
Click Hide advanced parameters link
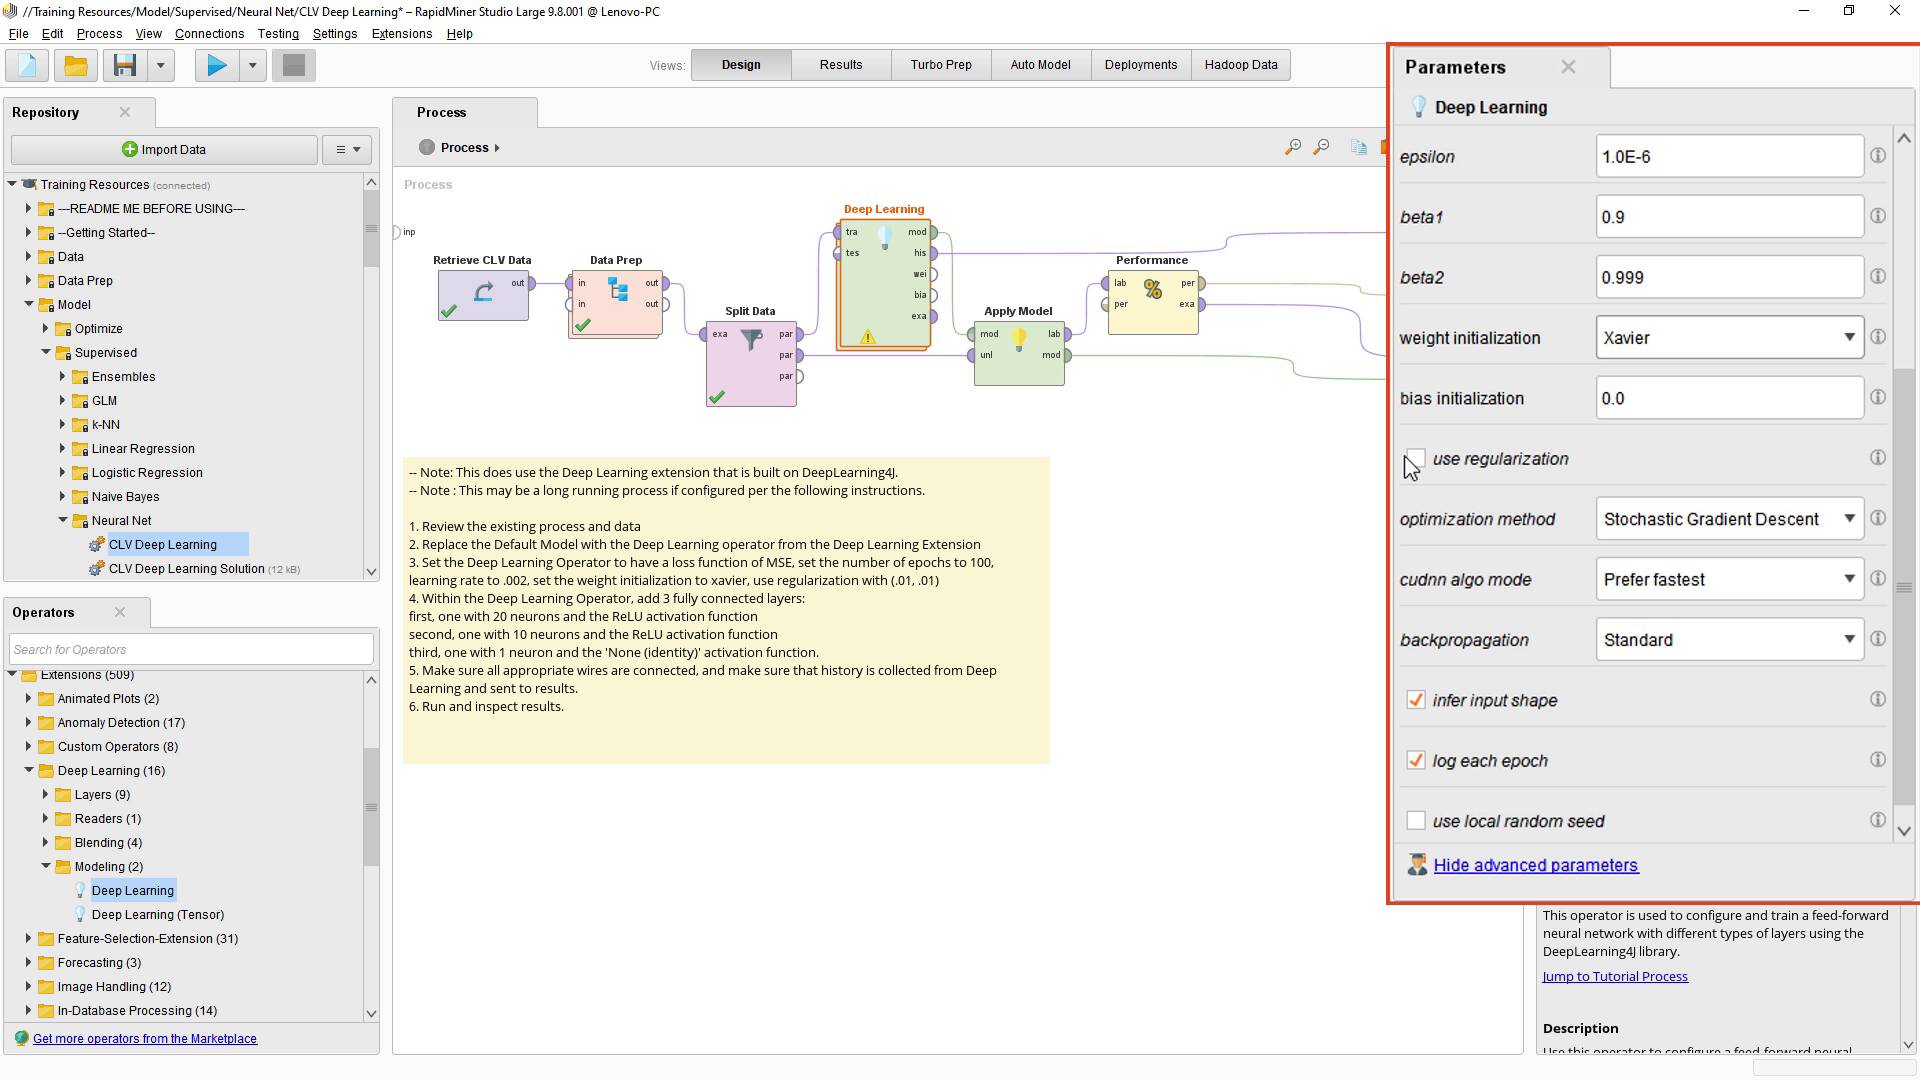point(1535,864)
